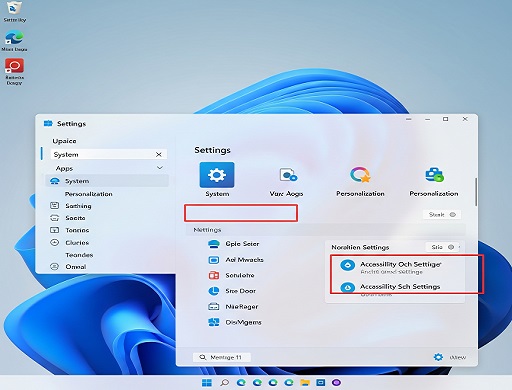Click the Gple Seier list icon
512x390 pixels.
coord(214,244)
